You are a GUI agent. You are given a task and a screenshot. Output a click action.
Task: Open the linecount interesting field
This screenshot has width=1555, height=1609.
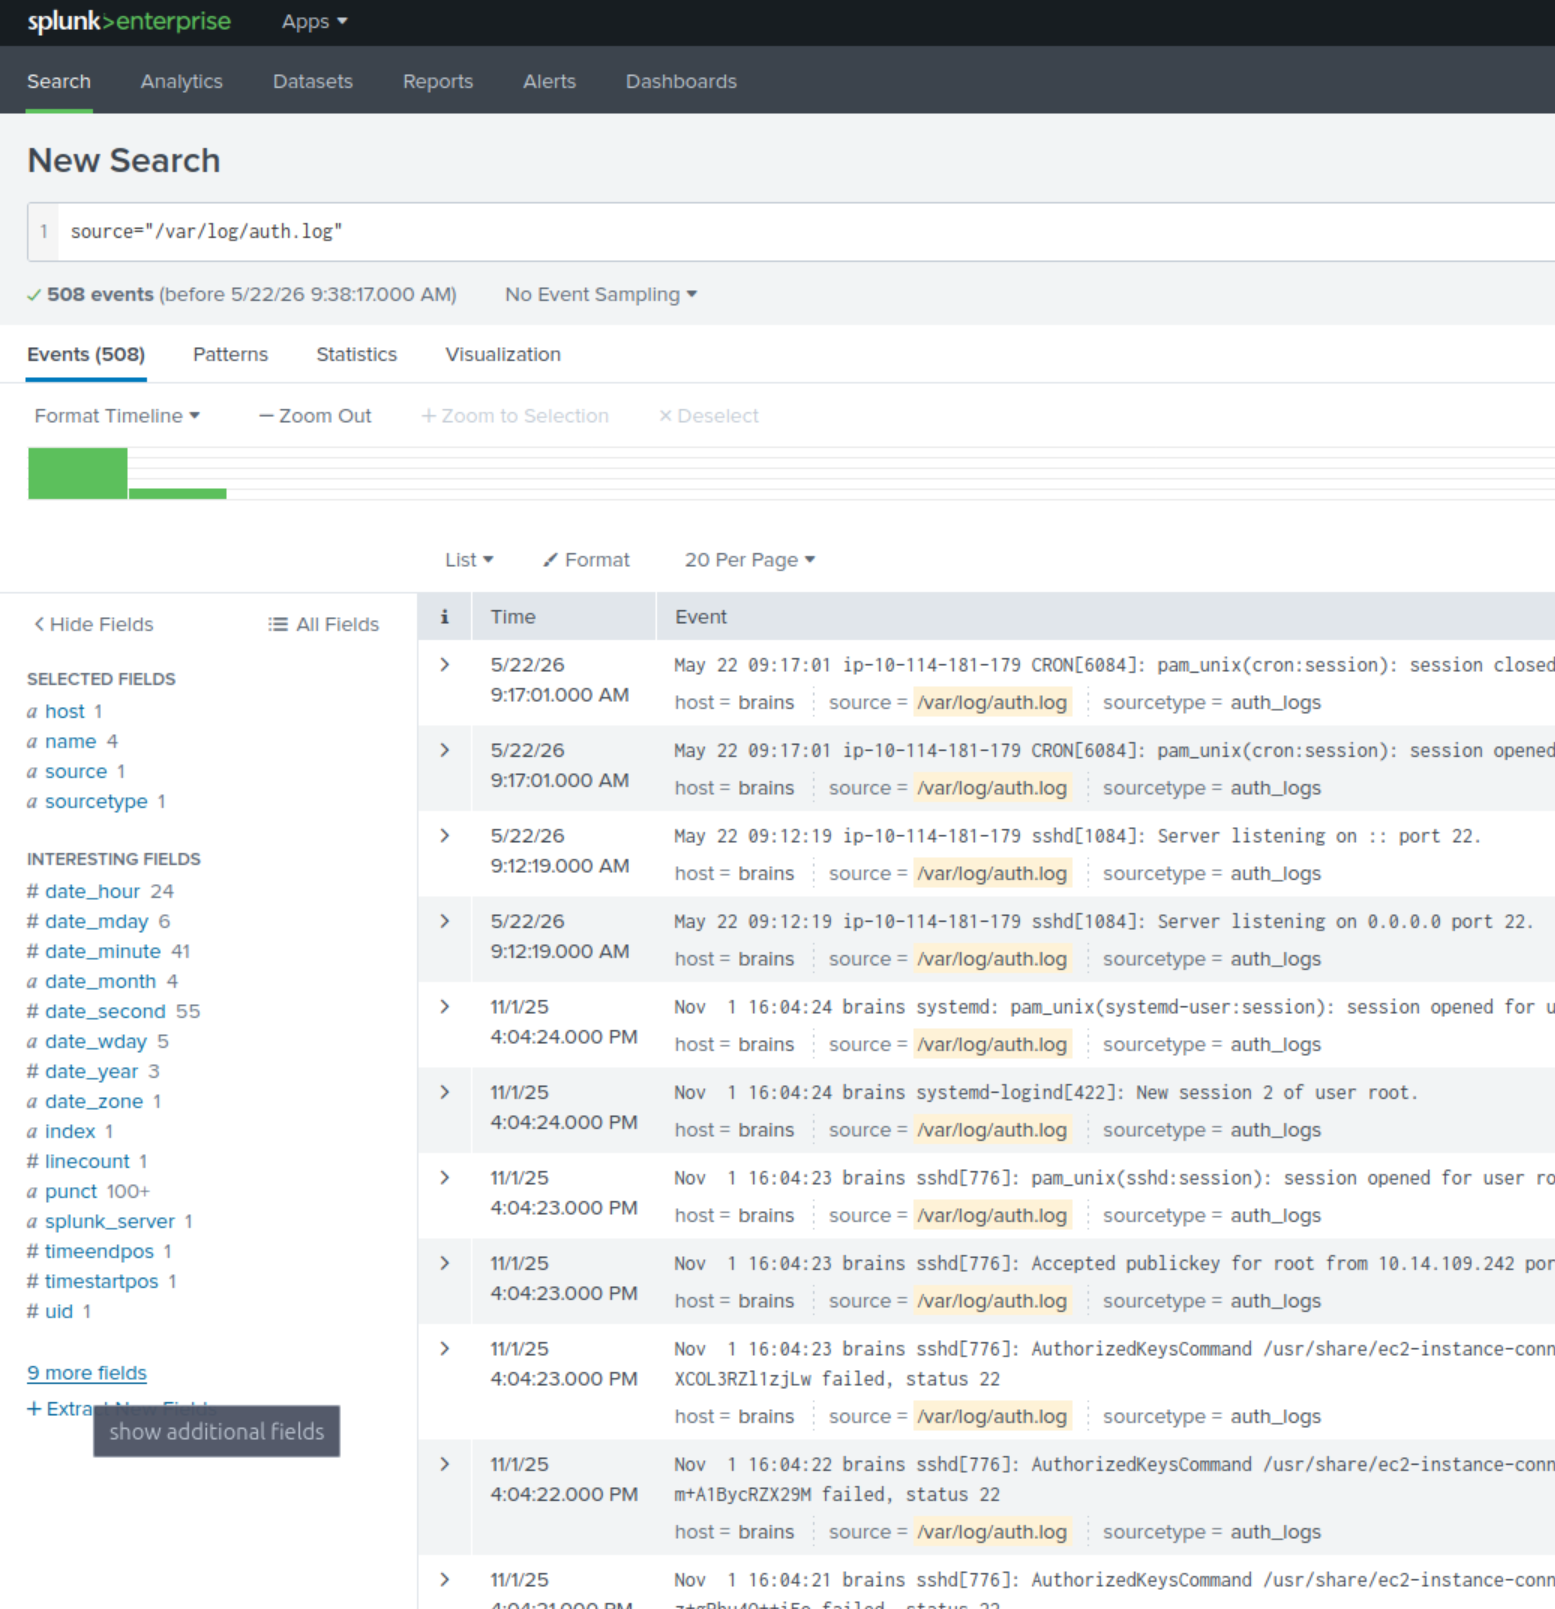click(x=87, y=1161)
